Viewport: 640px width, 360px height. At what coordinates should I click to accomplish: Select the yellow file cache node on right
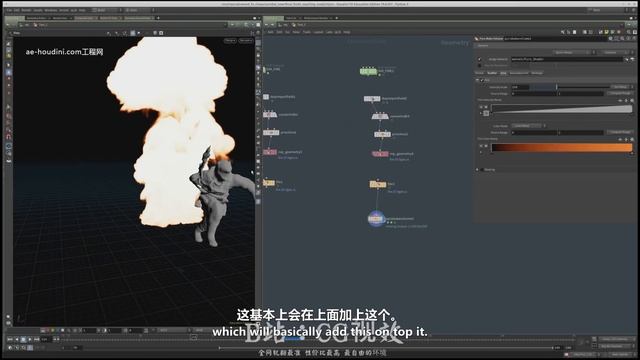click(x=378, y=184)
